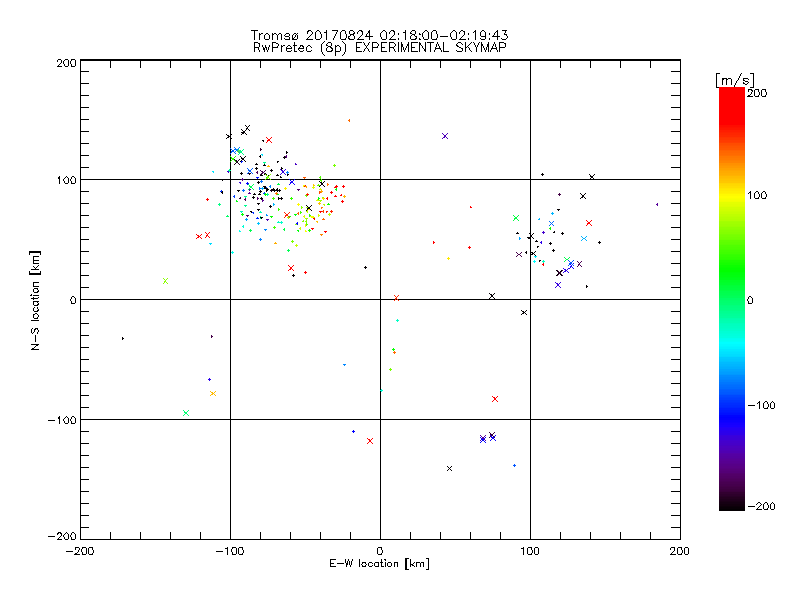Click the 'N-S location [km]' axis label
800x600 pixels.
35,300
